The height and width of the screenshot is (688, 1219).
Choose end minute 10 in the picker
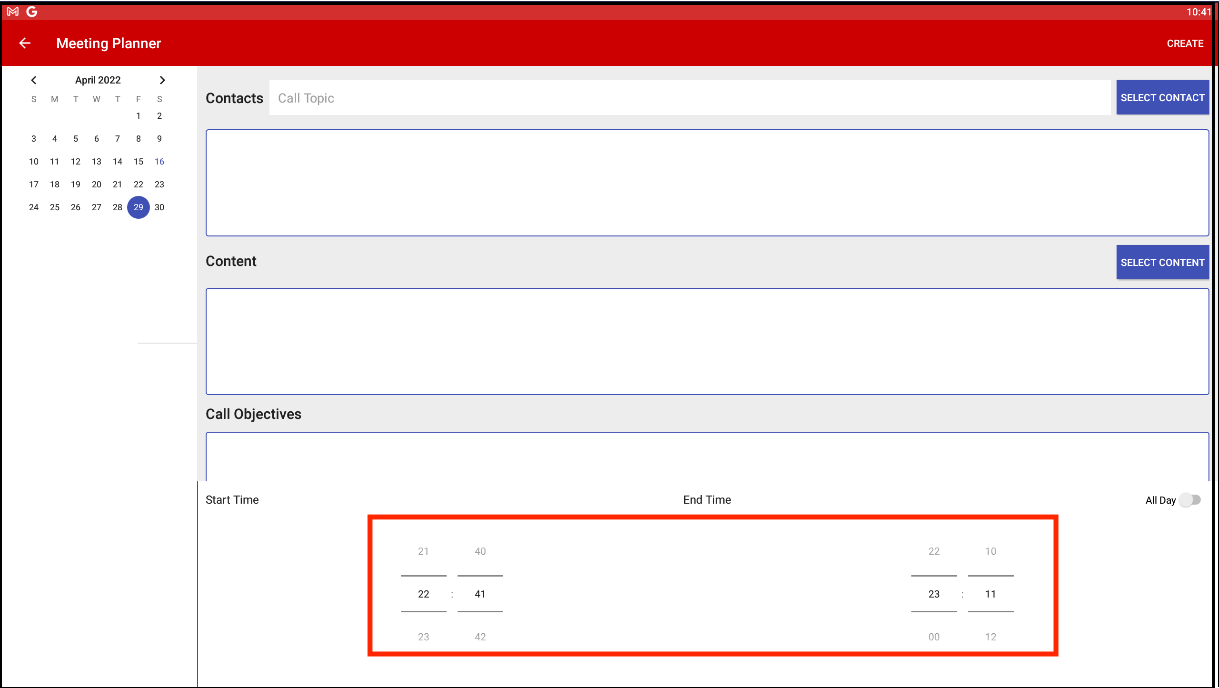990,552
